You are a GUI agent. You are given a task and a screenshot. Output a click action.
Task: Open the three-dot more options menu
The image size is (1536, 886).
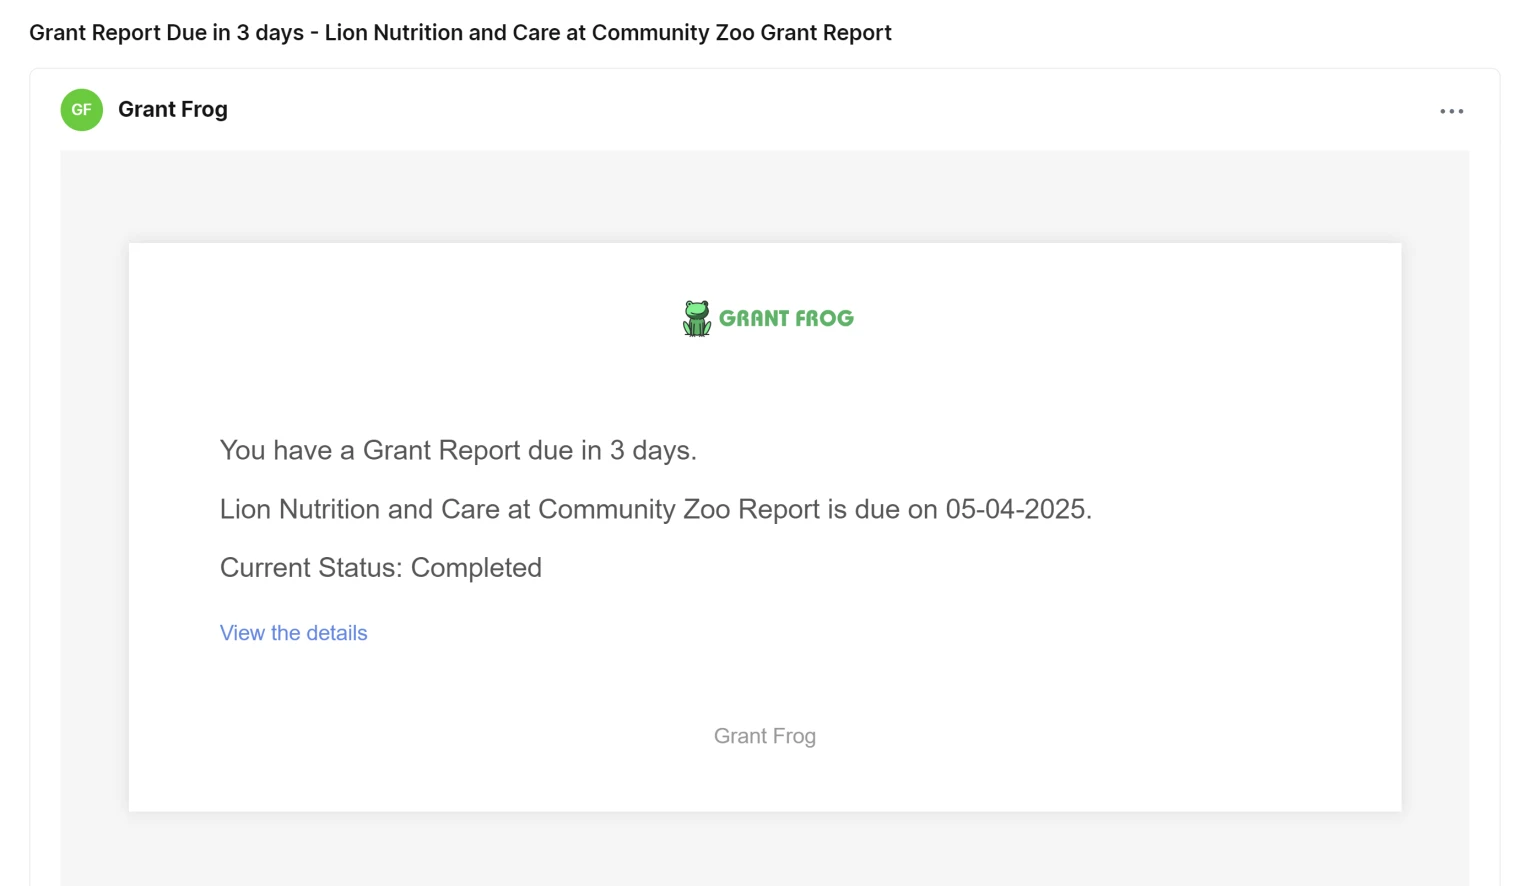pyautogui.click(x=1451, y=111)
